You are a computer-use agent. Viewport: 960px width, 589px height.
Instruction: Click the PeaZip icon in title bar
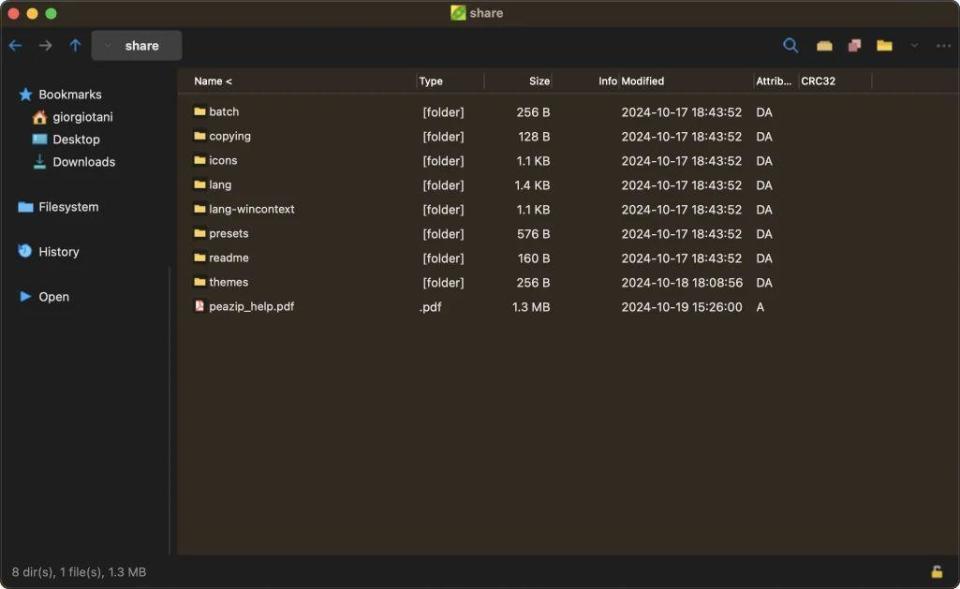458,13
